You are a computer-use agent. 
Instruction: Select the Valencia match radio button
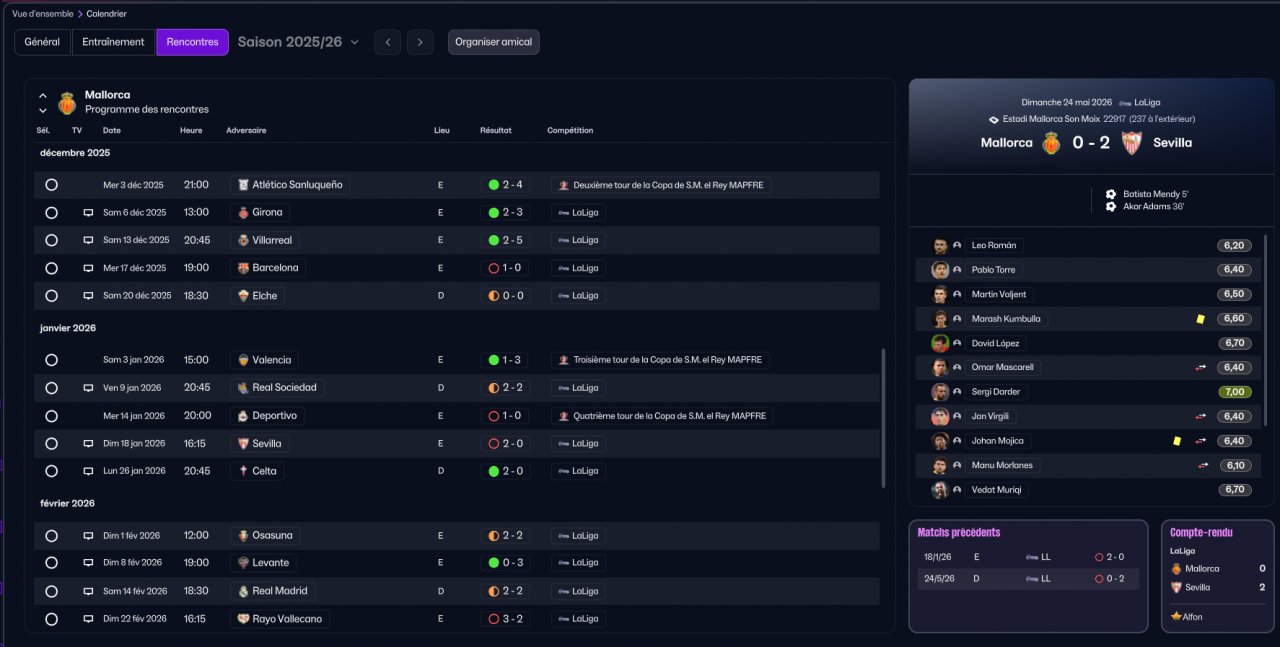[51, 360]
